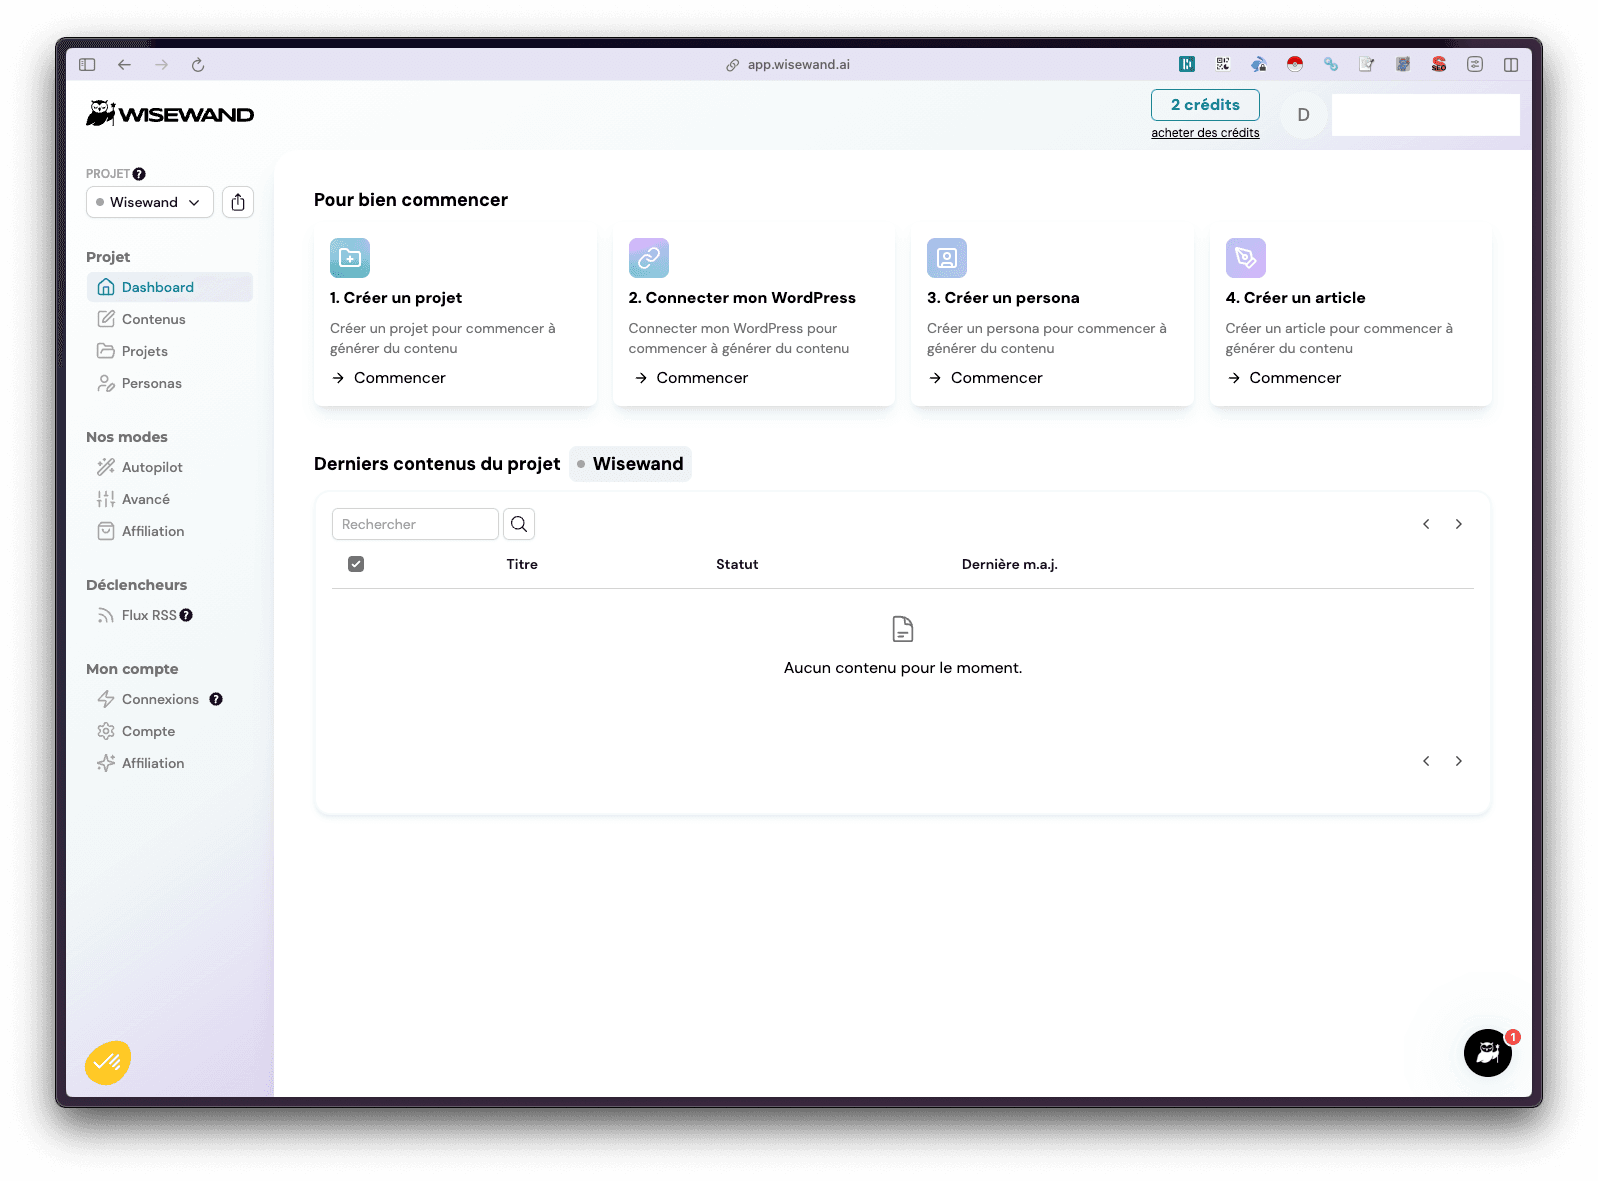The image size is (1598, 1181).
Task: Click the Statut column header
Action: tap(737, 564)
